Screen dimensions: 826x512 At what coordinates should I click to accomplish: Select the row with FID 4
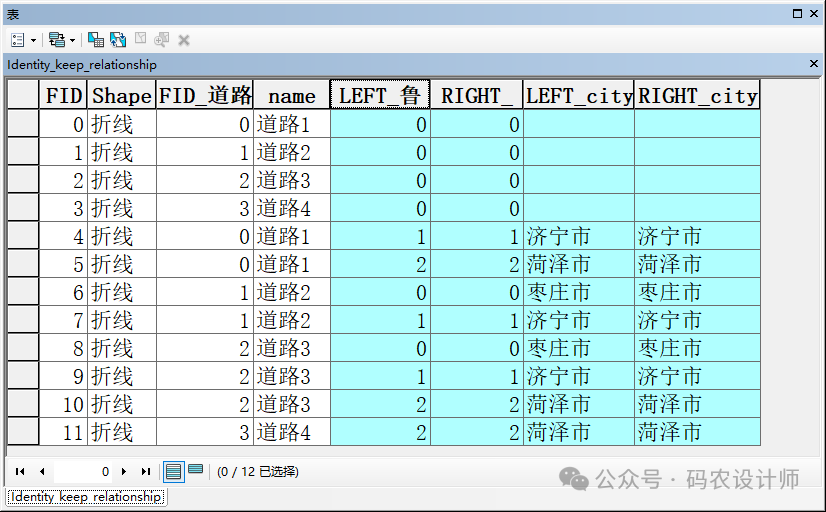[23, 237]
